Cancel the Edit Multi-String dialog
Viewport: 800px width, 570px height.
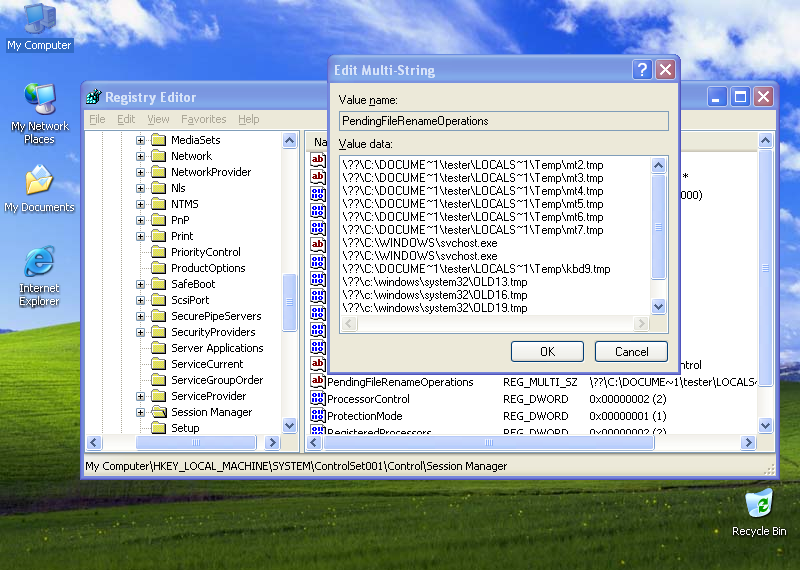click(631, 352)
